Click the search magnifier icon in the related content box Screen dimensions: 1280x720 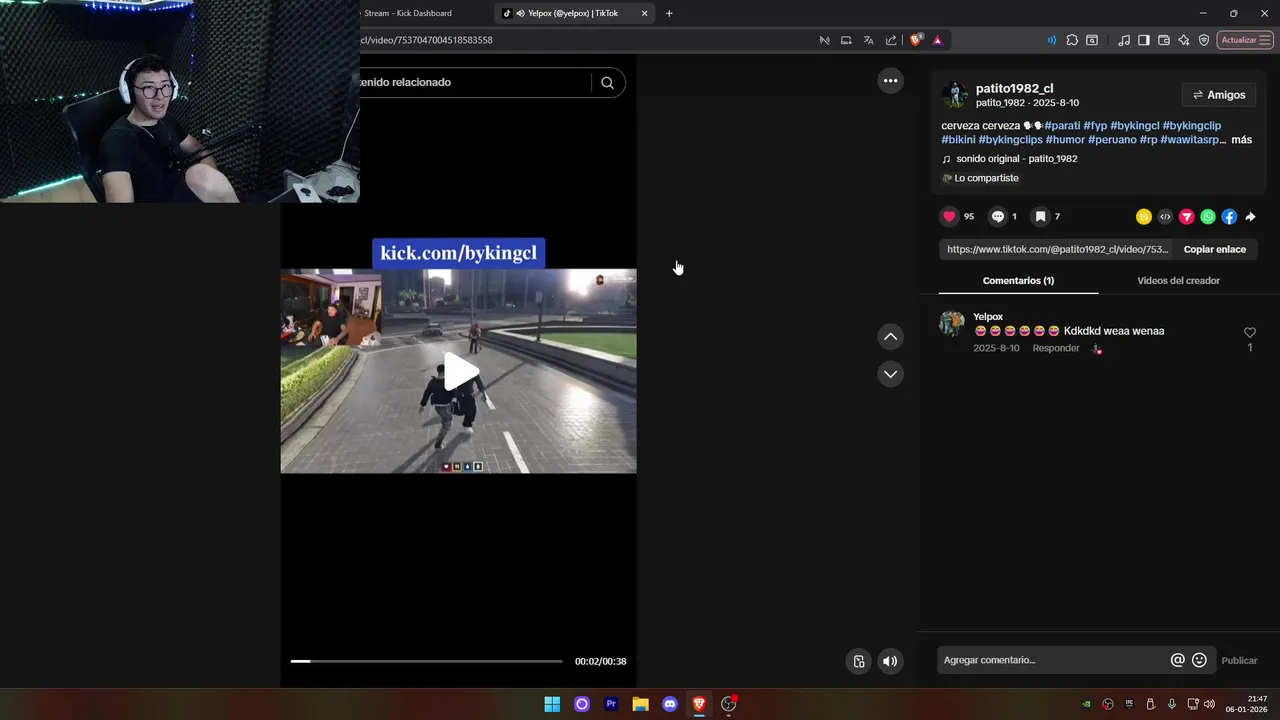pyautogui.click(x=607, y=83)
